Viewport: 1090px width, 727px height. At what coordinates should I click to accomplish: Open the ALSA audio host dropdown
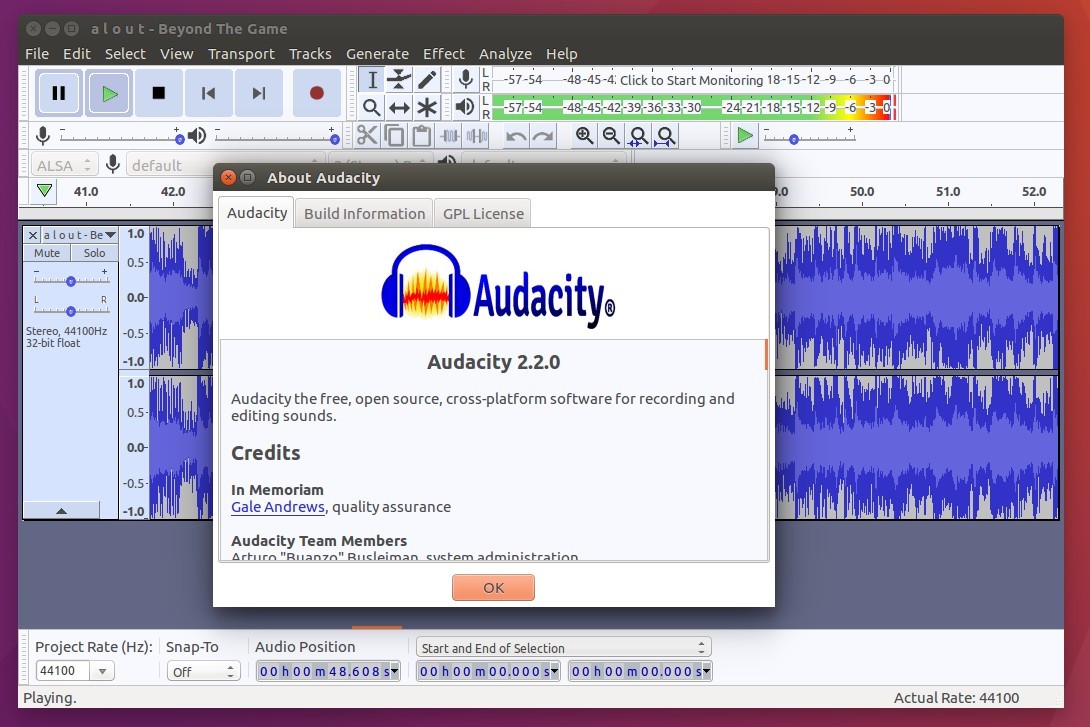pos(64,165)
